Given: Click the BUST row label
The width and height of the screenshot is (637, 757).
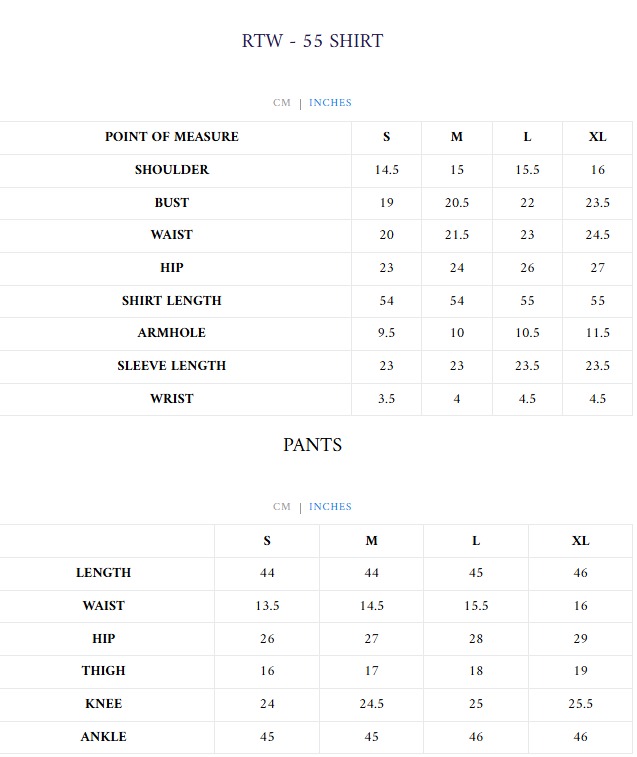Looking at the screenshot, I should [172, 203].
